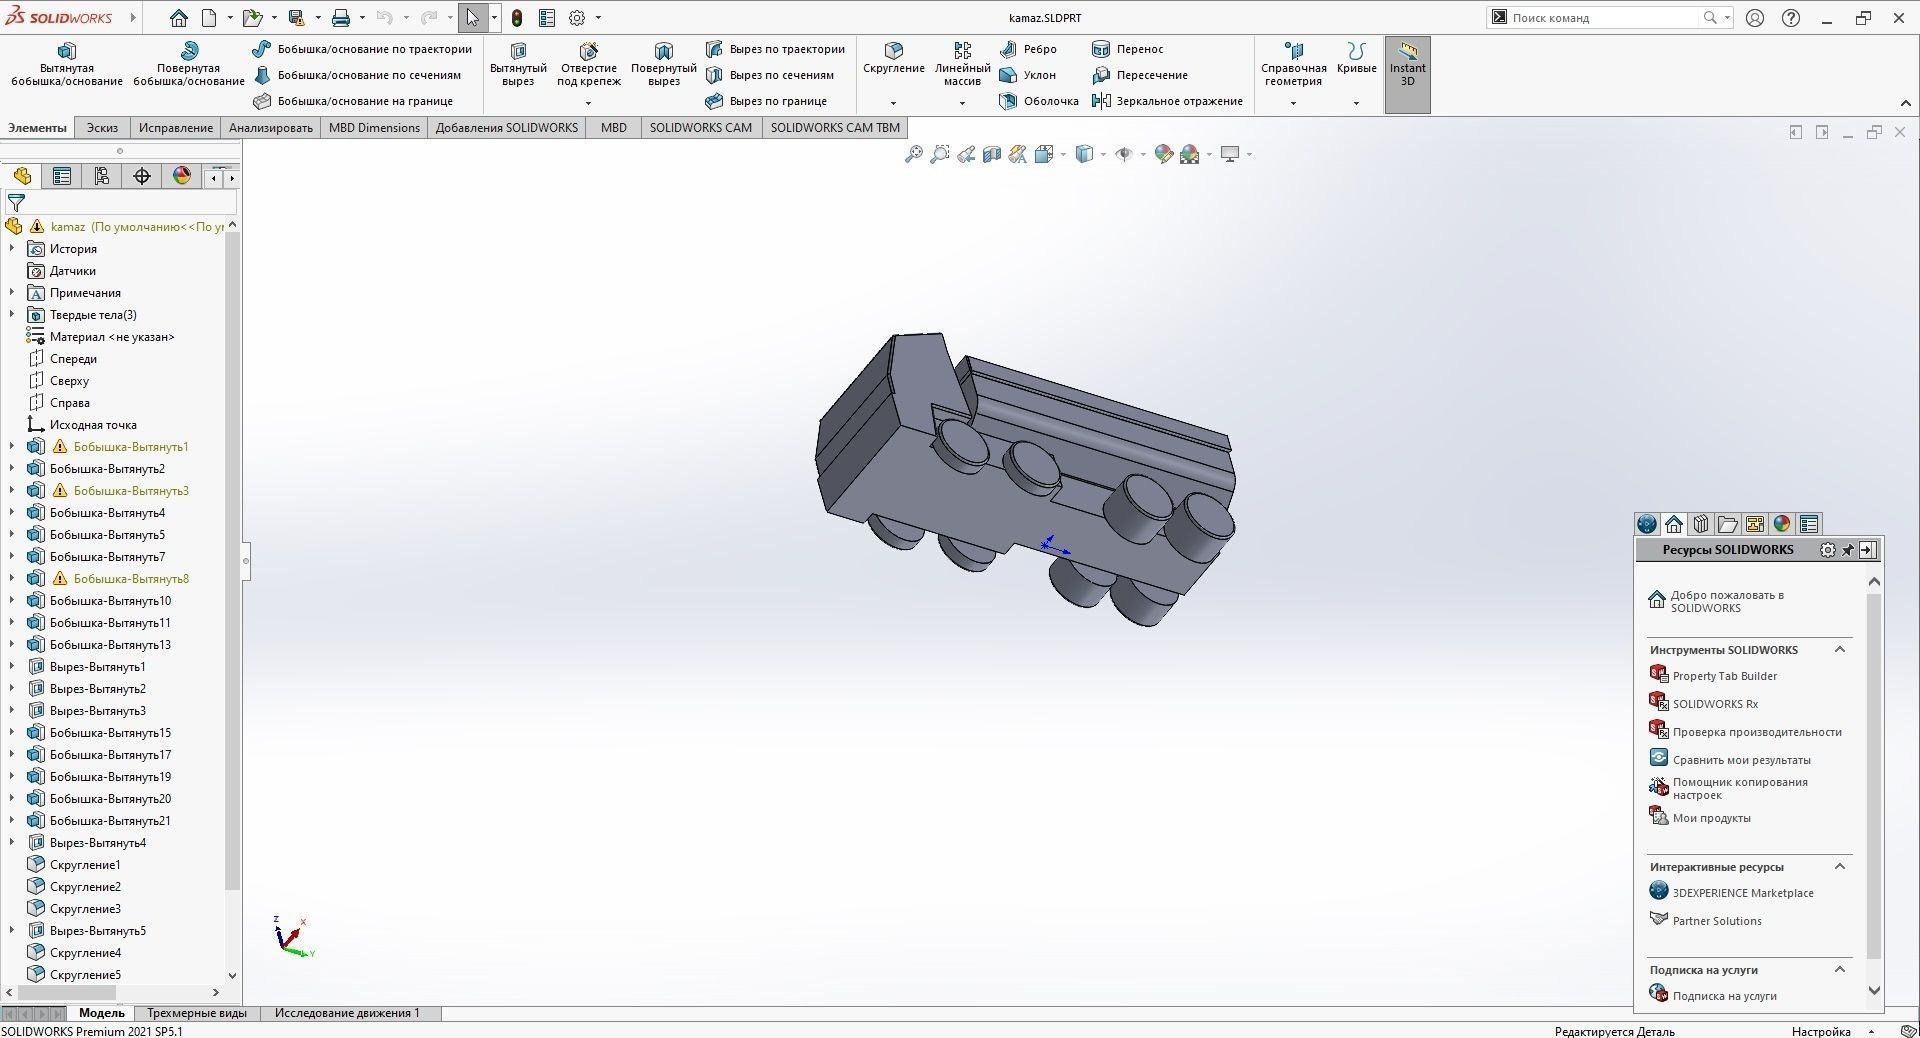
Task: Toggle Instant 3D mode
Action: [1407, 74]
